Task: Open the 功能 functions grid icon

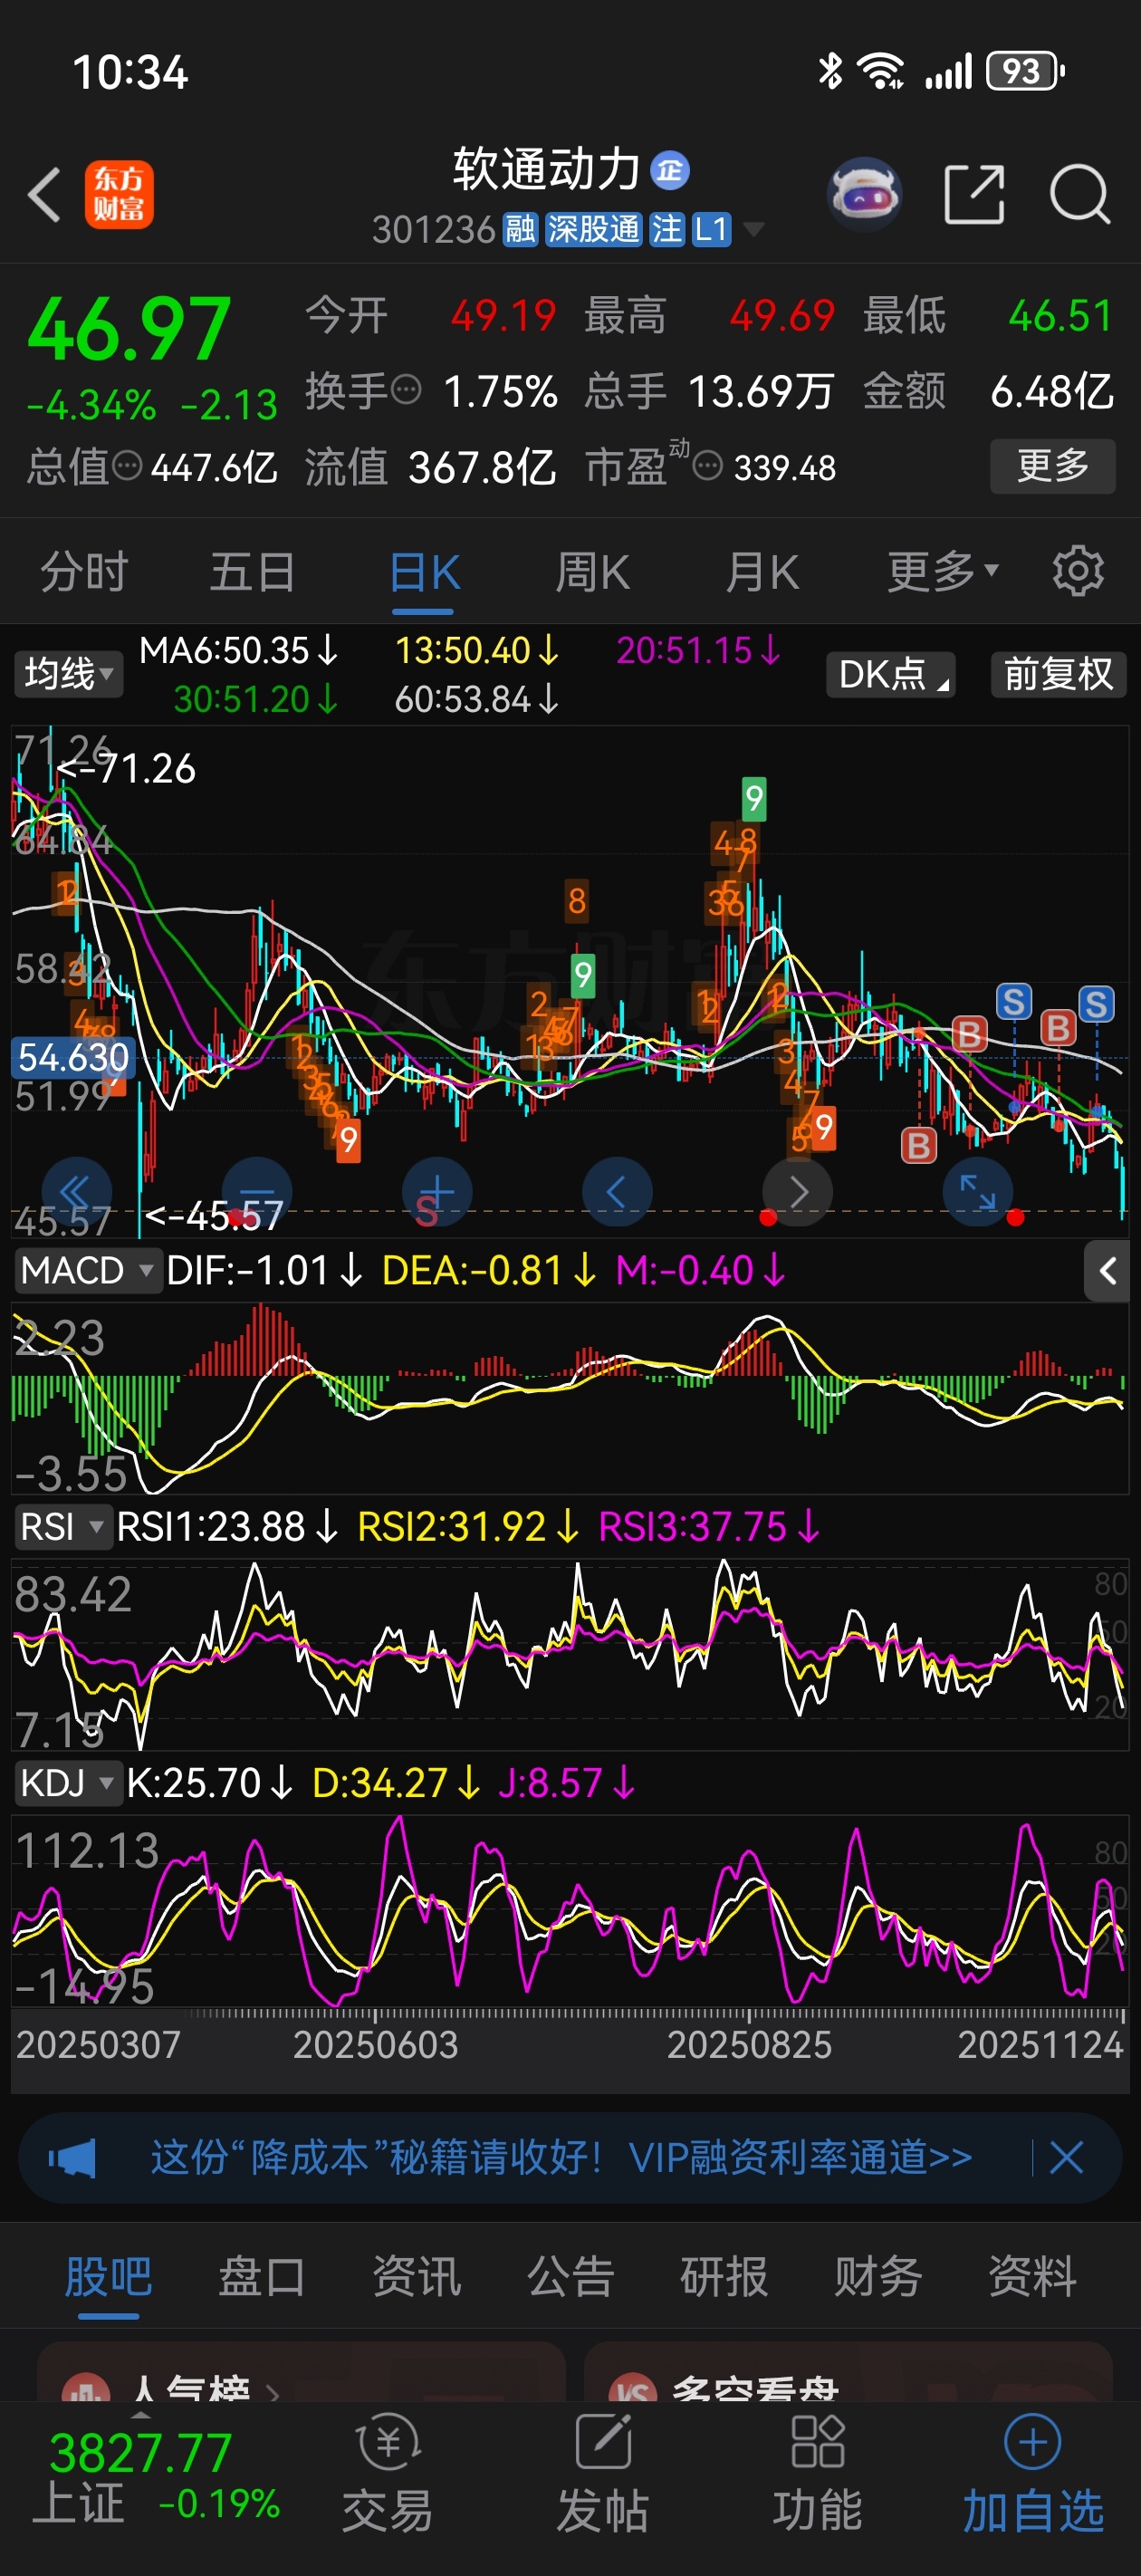Action: coord(818,2441)
